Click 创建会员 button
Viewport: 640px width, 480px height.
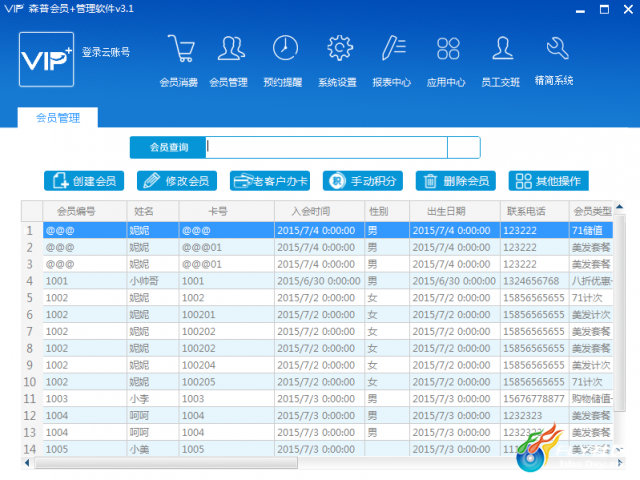(84, 181)
